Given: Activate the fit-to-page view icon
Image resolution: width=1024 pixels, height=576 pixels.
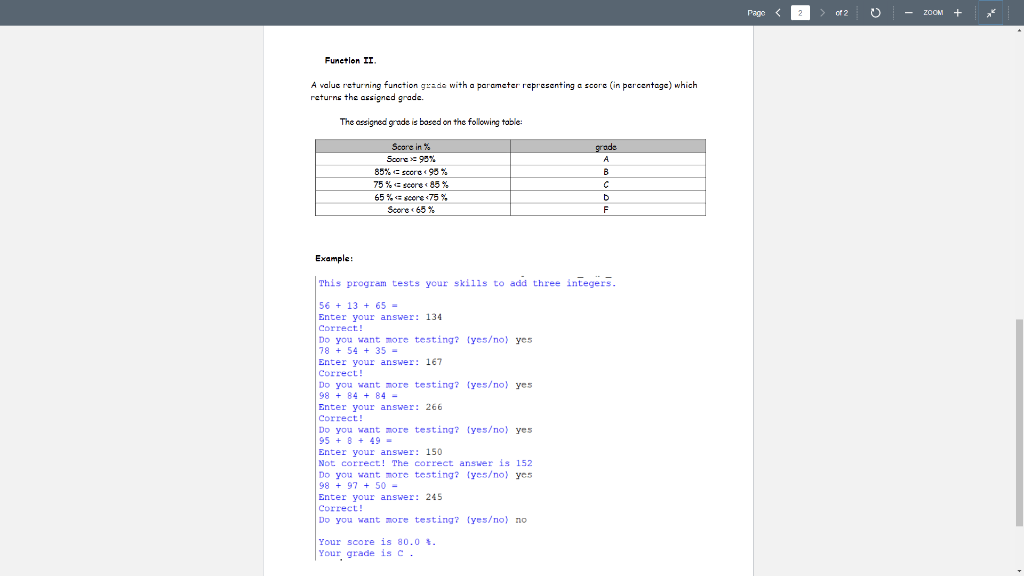Looking at the screenshot, I should pos(990,13).
